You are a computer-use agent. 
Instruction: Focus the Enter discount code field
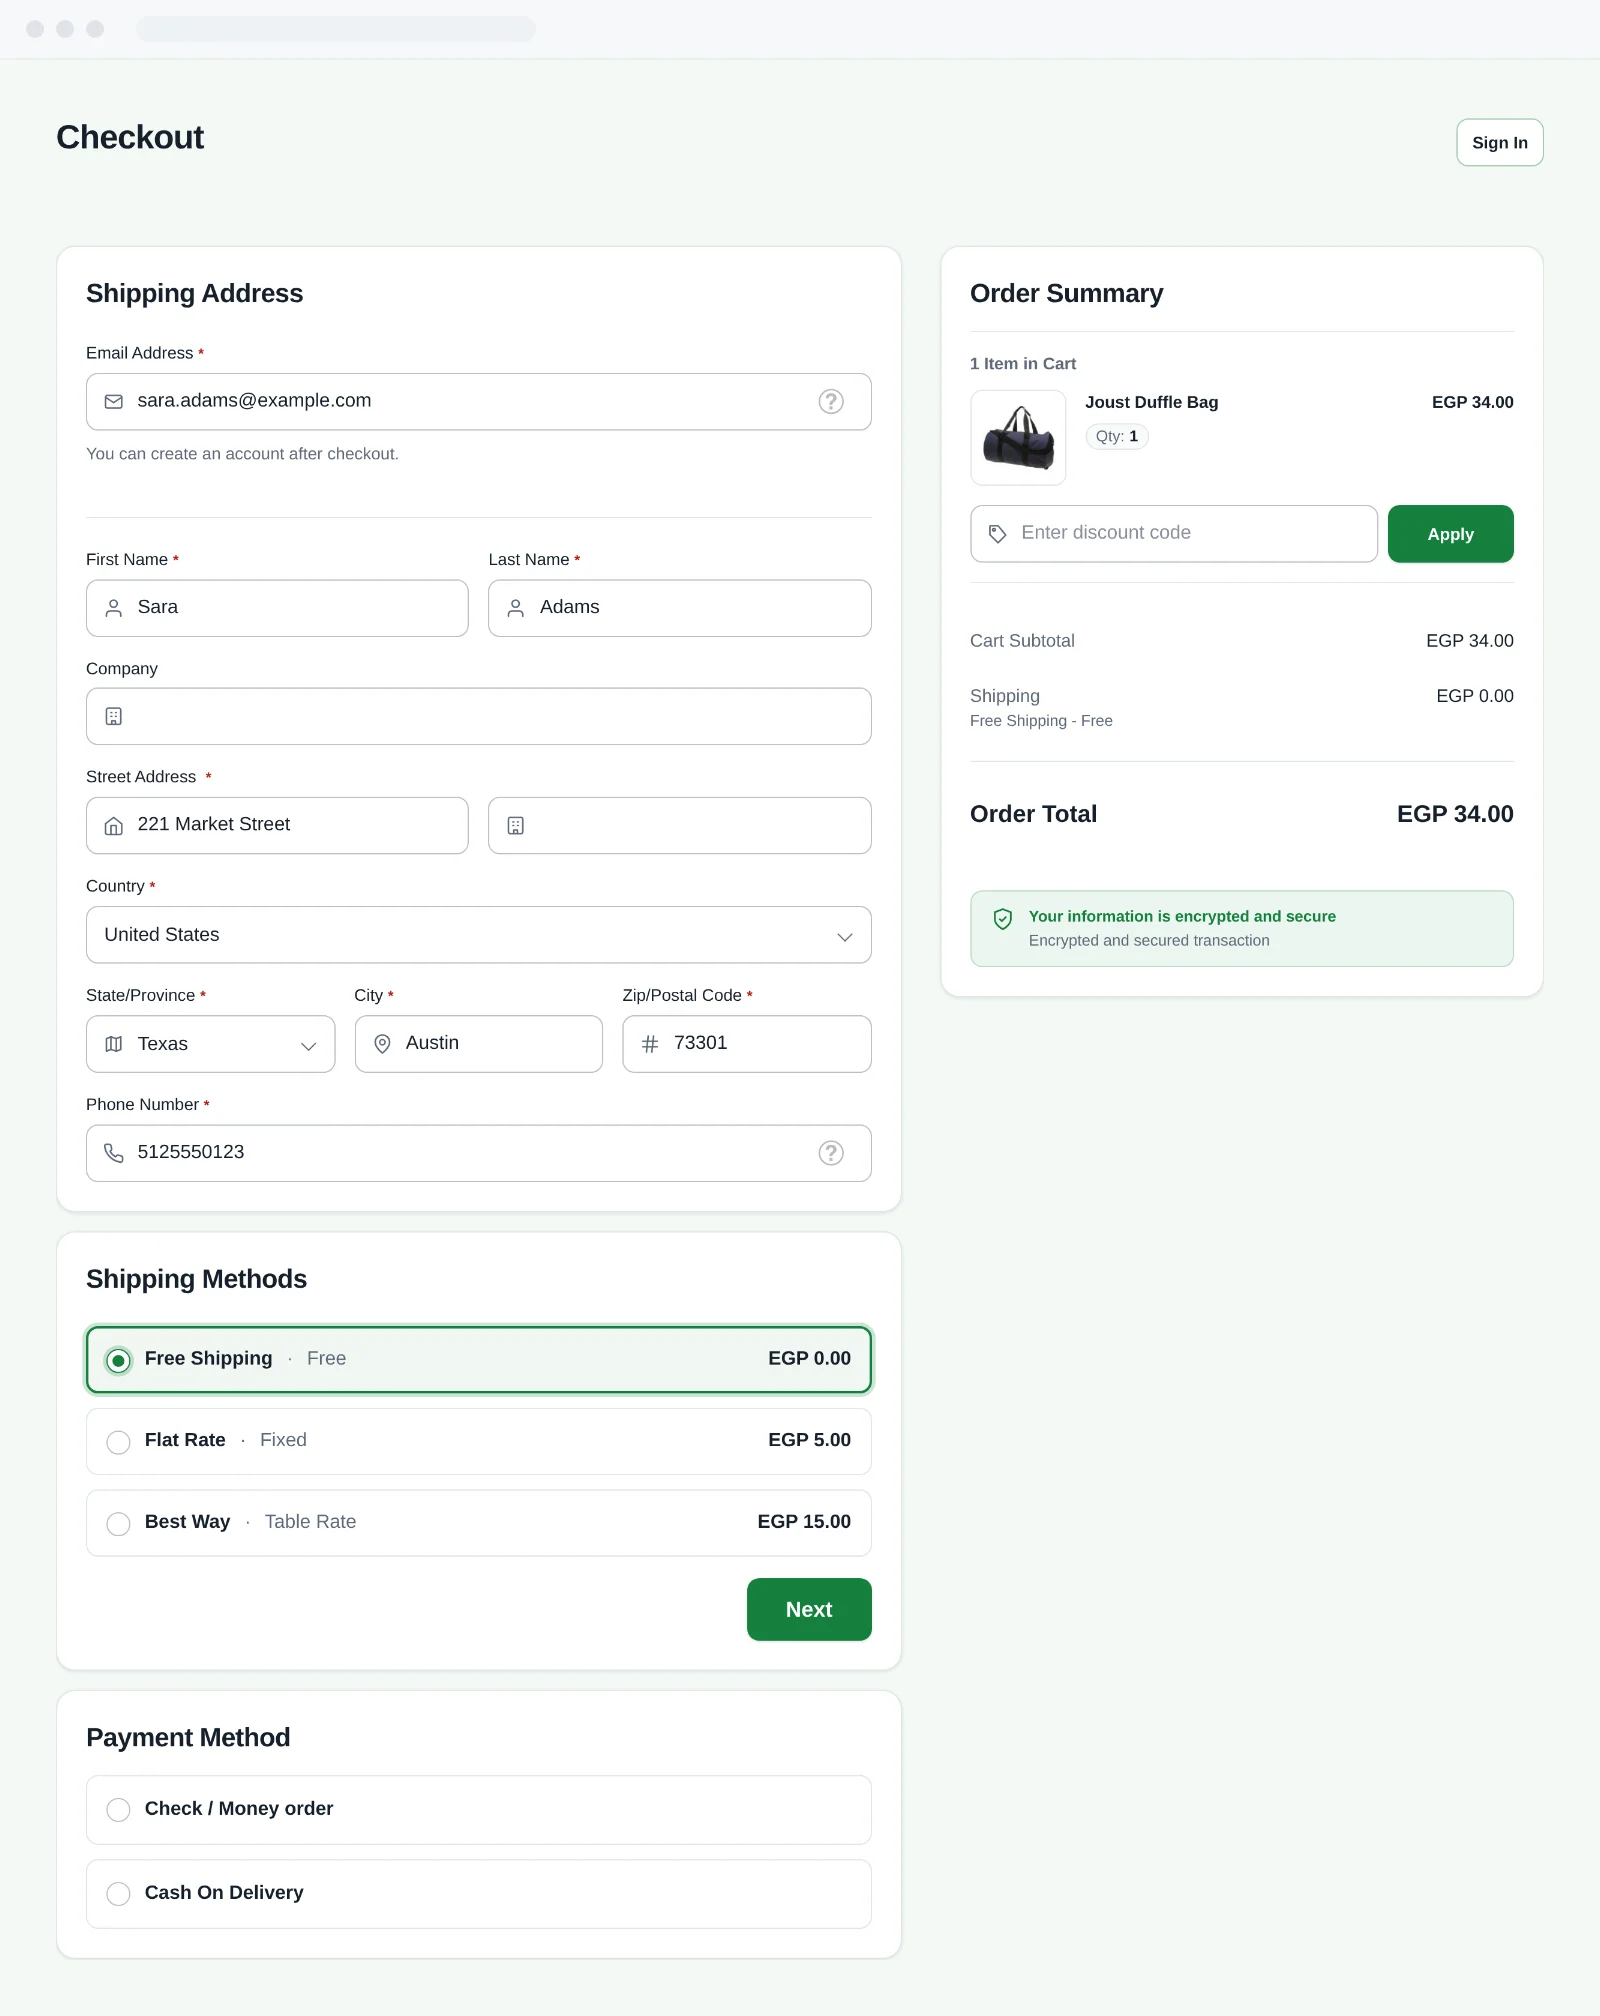click(1174, 534)
